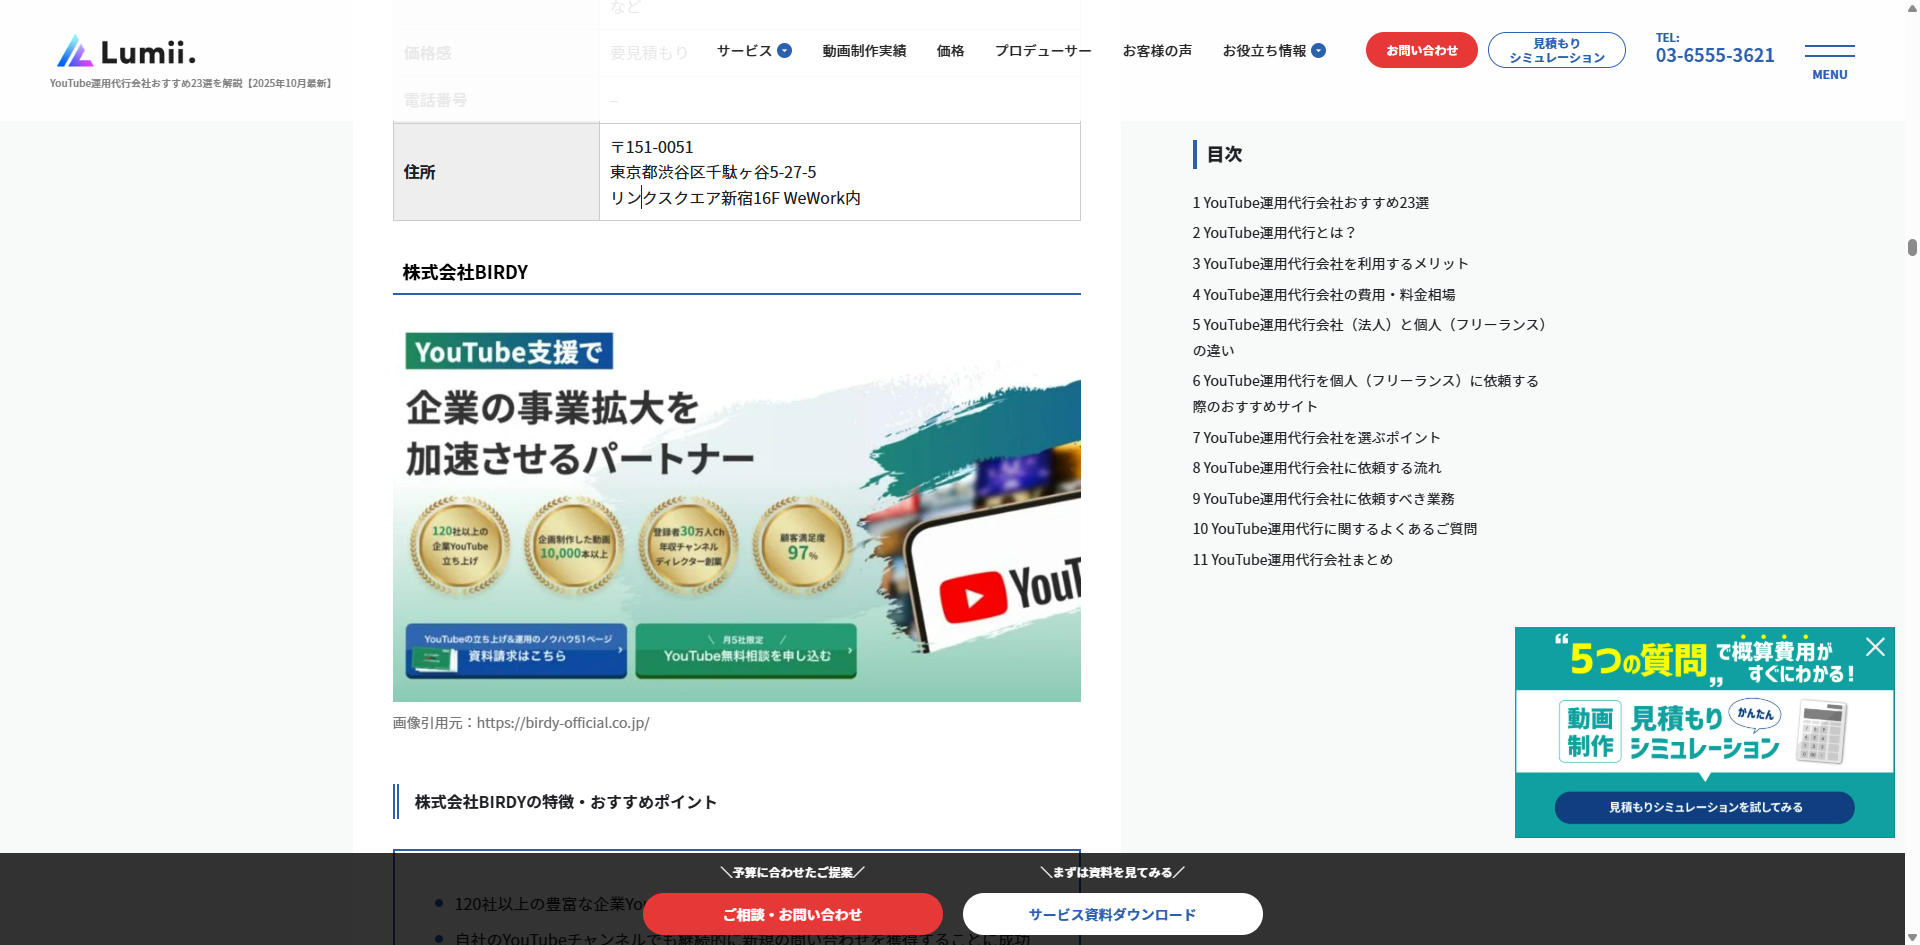Expand the サービス dropdown arrow
1920x945 pixels.
pos(785,51)
